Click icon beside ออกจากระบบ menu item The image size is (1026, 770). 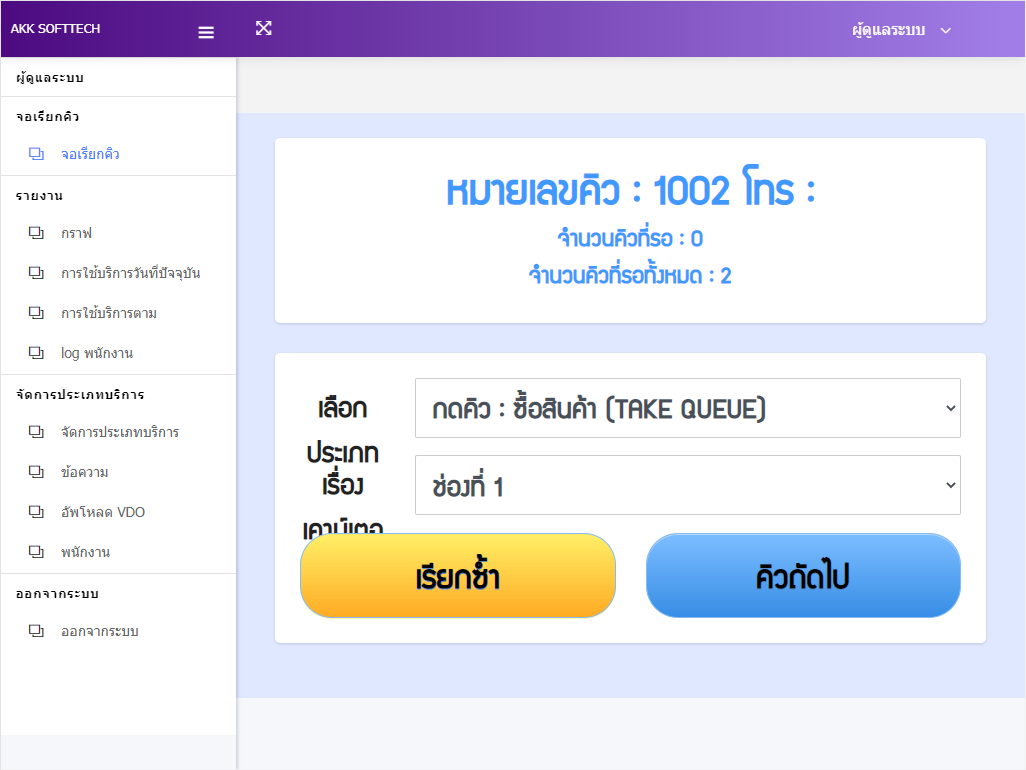[x=37, y=631]
